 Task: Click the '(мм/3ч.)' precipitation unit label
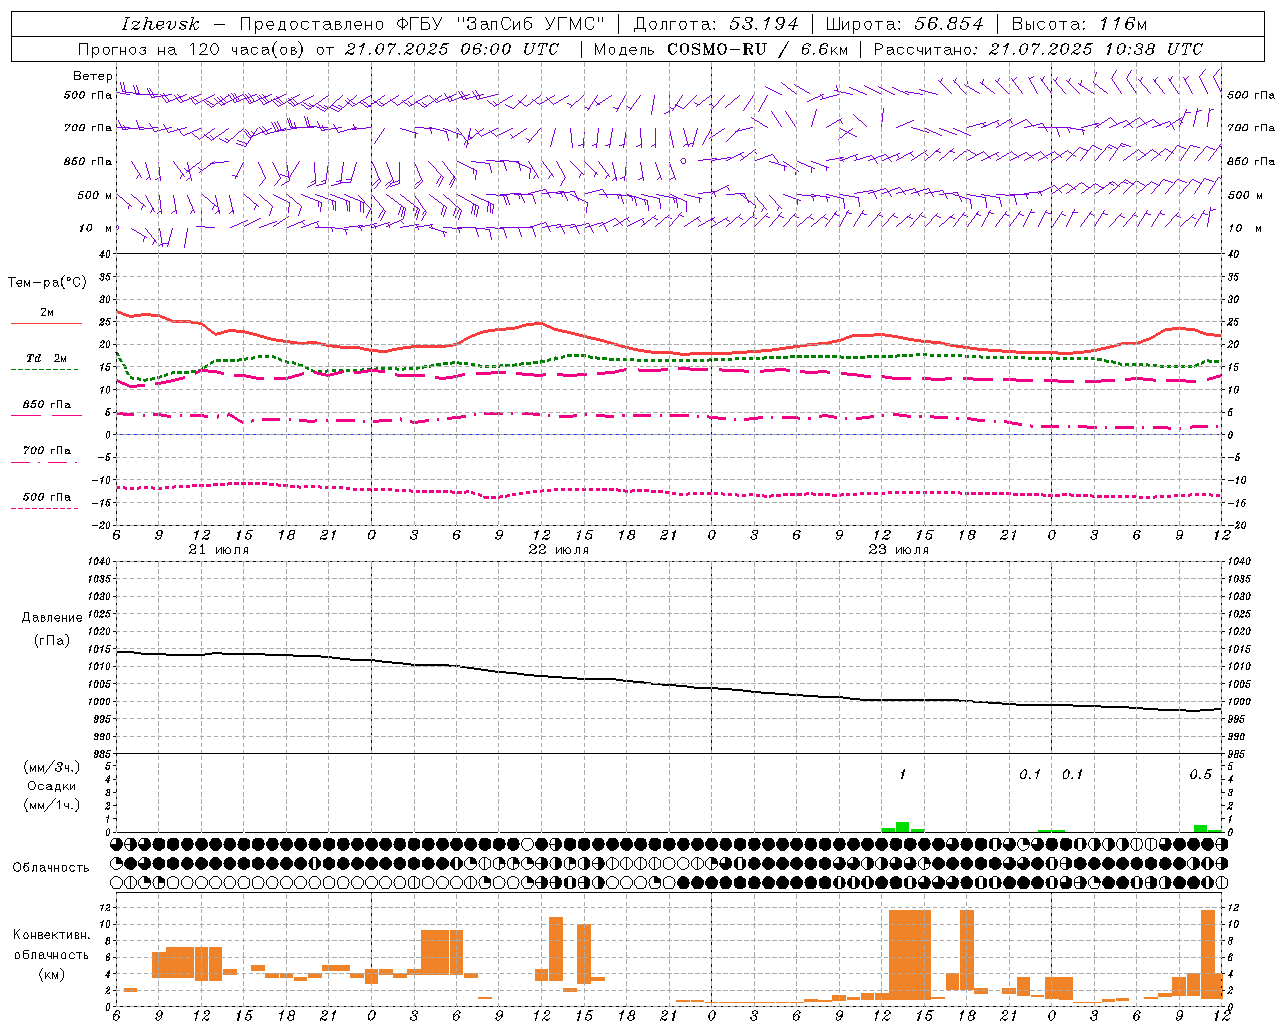(52, 767)
